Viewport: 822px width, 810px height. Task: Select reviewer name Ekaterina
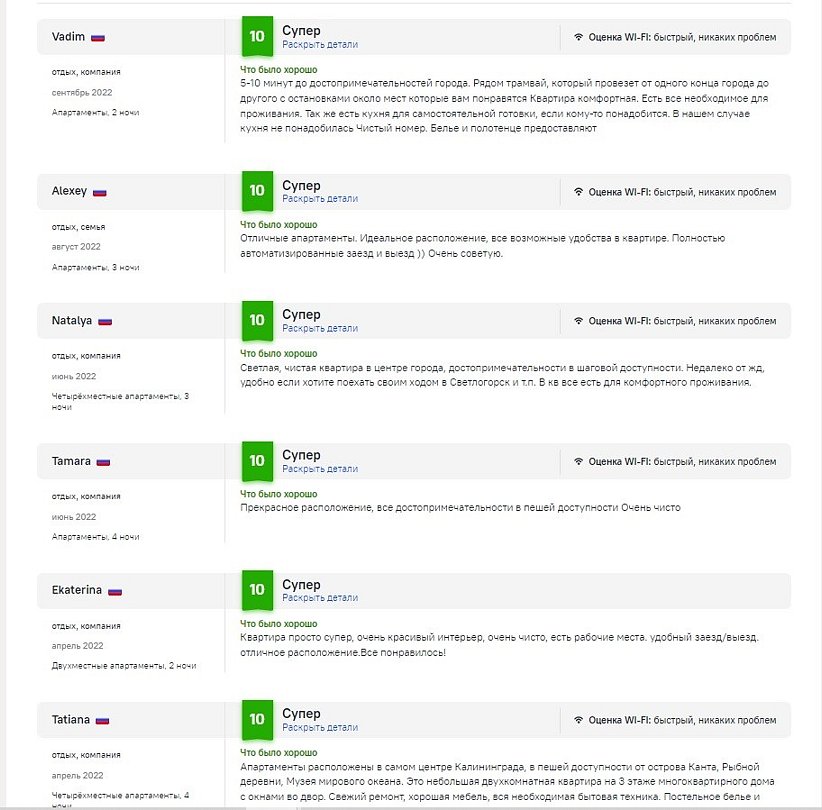click(77, 590)
